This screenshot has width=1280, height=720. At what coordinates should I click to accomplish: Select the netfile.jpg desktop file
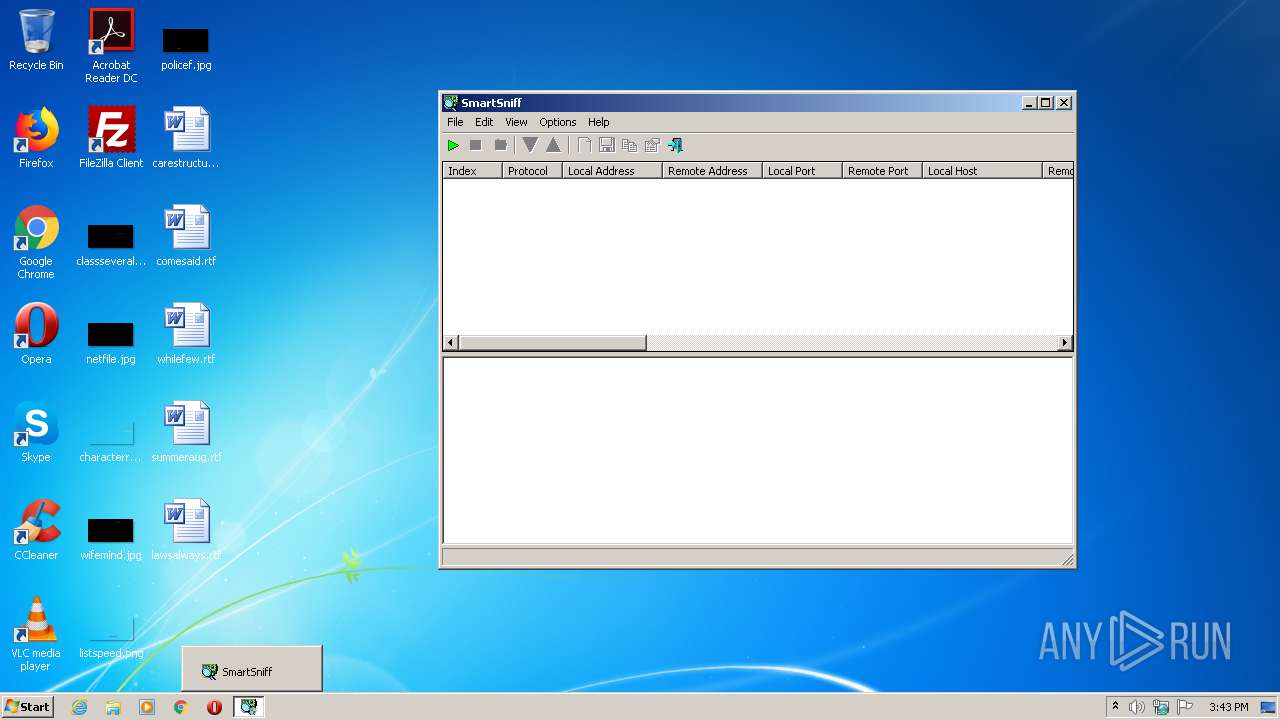[111, 342]
